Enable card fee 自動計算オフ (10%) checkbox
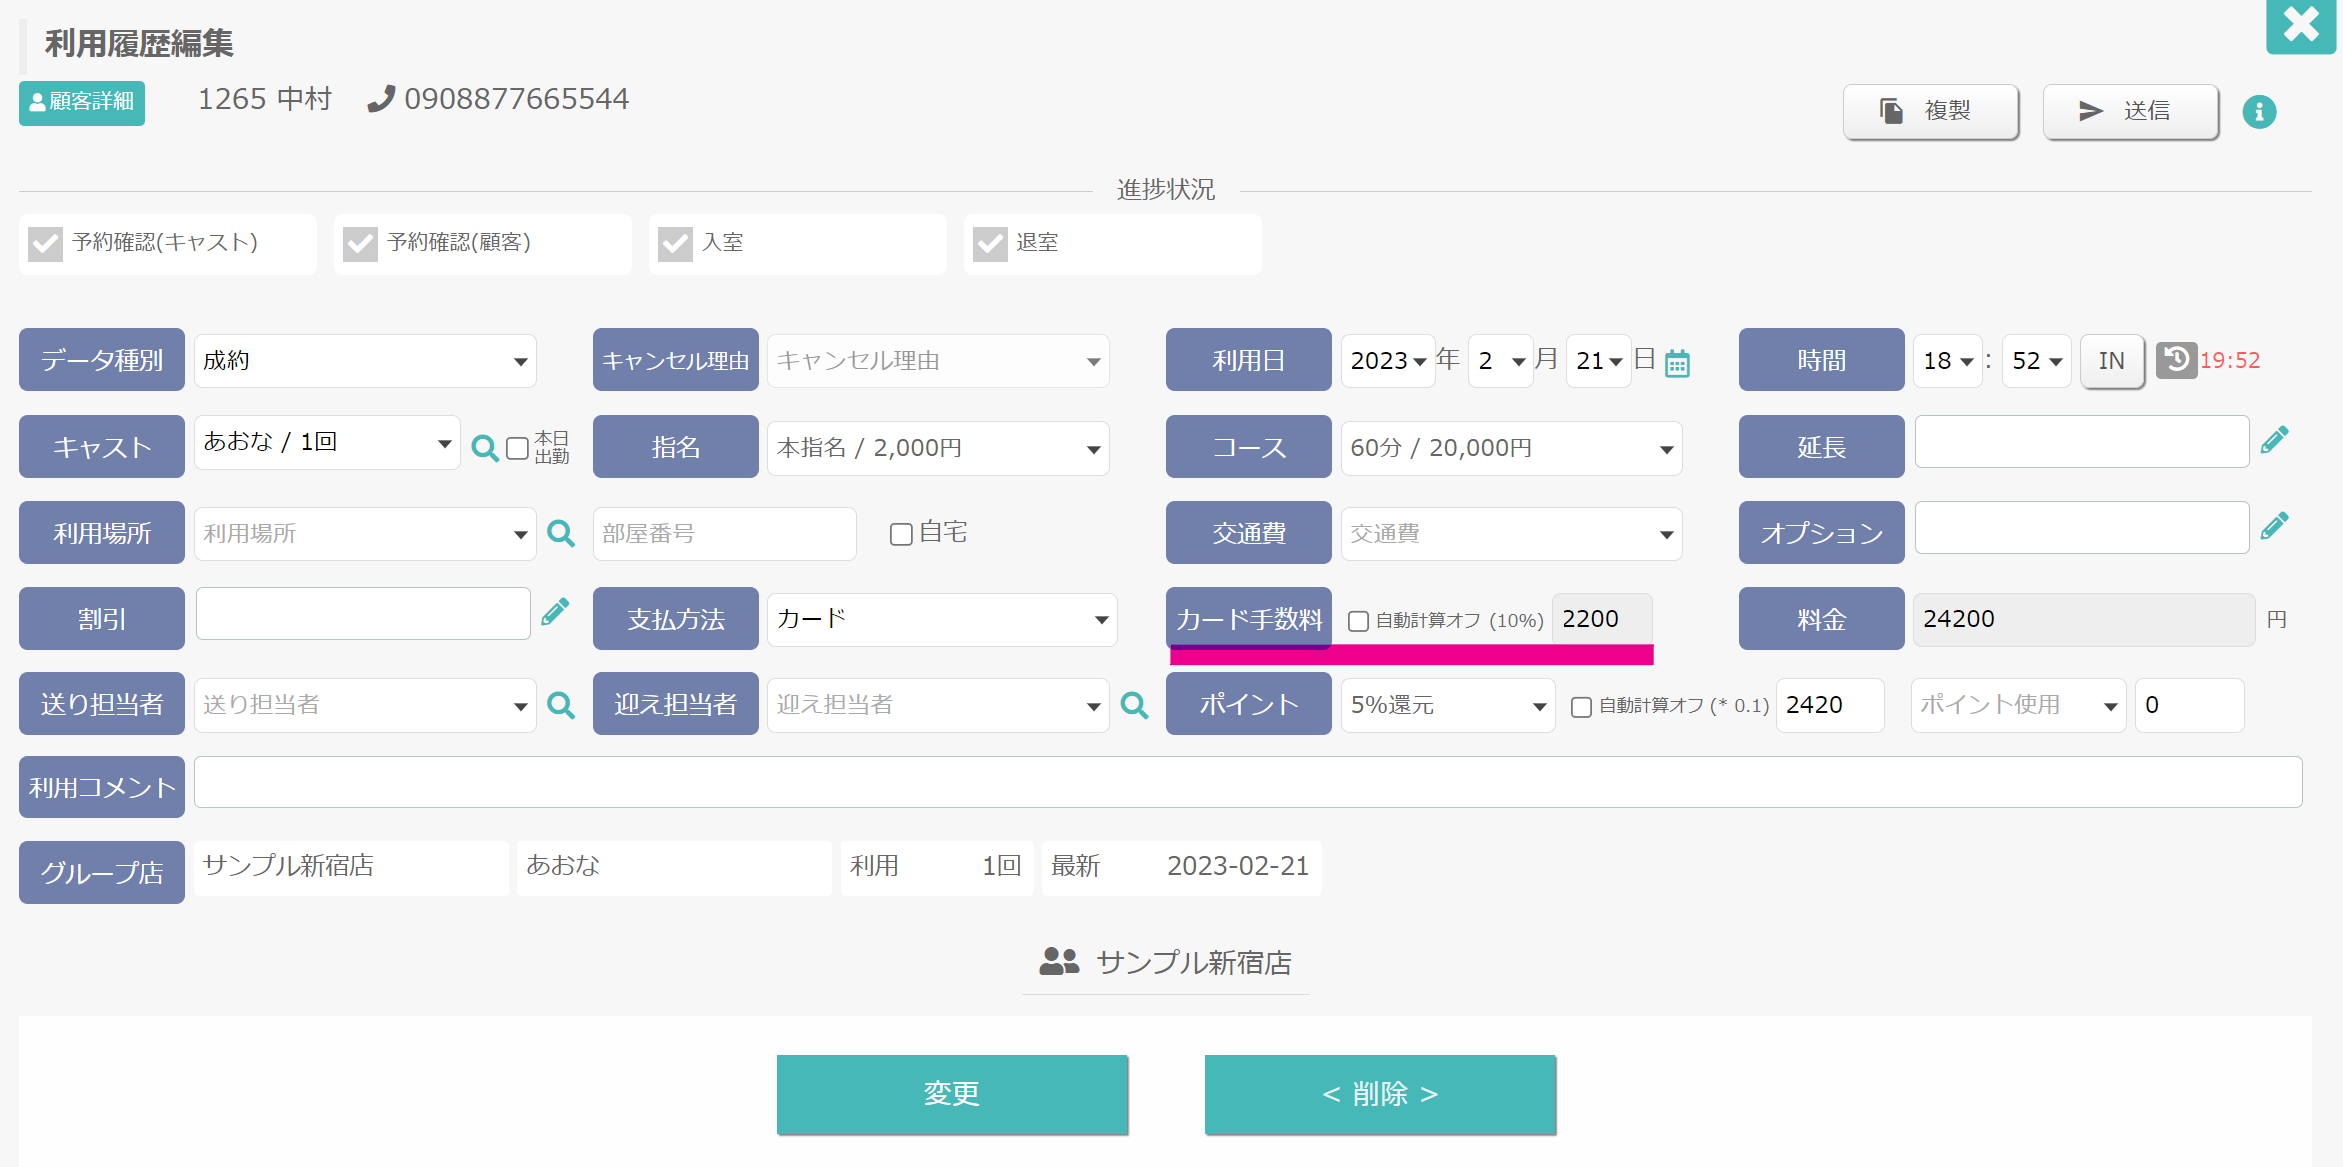The image size is (2343, 1167). [1358, 621]
